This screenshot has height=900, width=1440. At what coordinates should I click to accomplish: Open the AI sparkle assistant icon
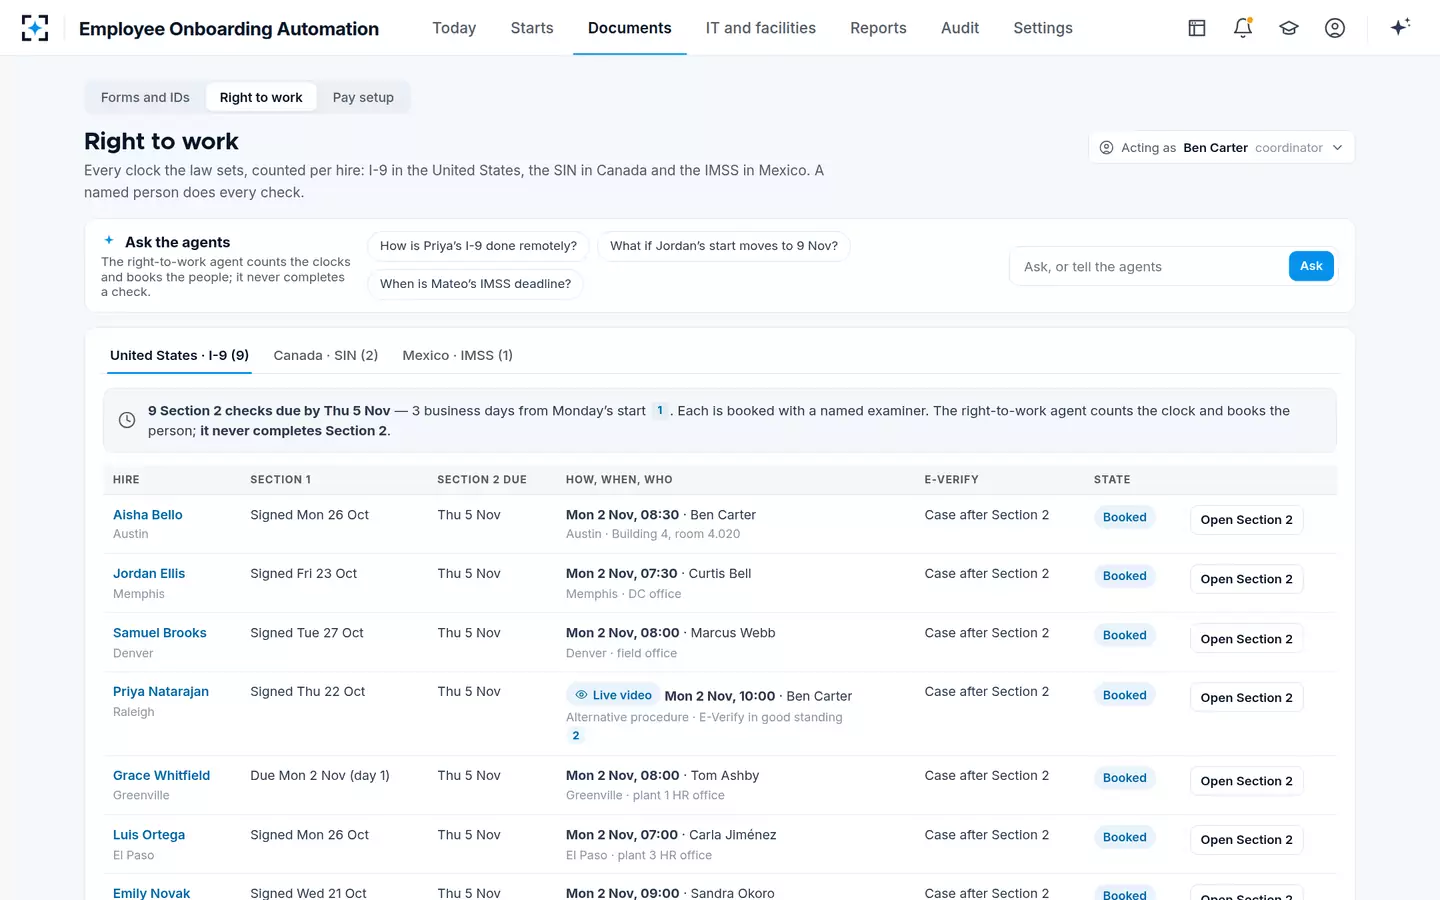coord(1400,27)
